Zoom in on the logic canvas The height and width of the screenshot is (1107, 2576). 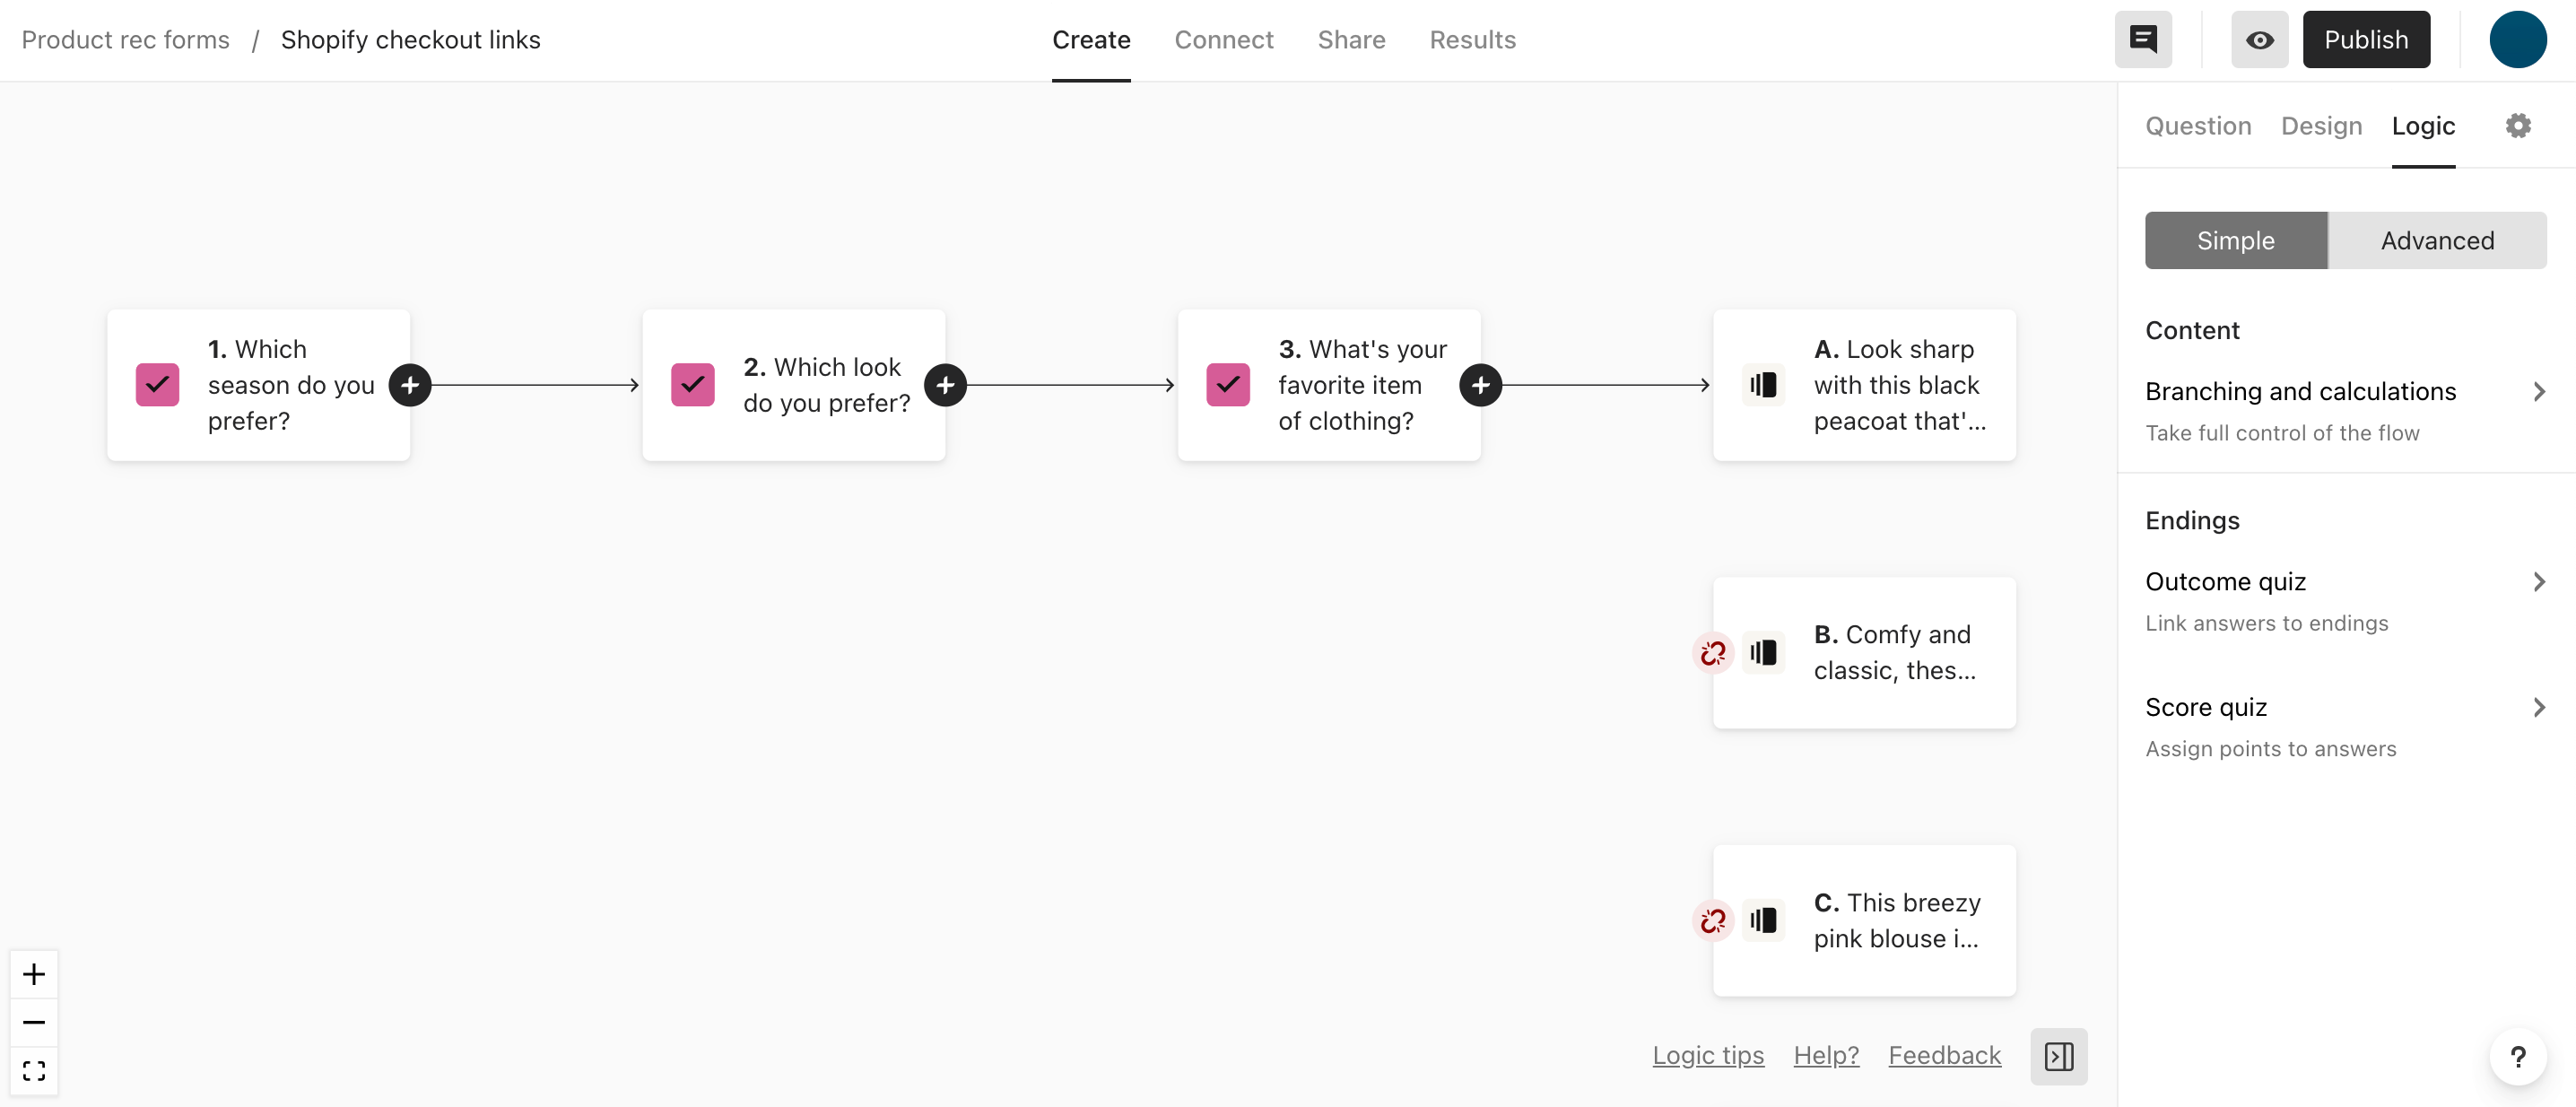[34, 974]
